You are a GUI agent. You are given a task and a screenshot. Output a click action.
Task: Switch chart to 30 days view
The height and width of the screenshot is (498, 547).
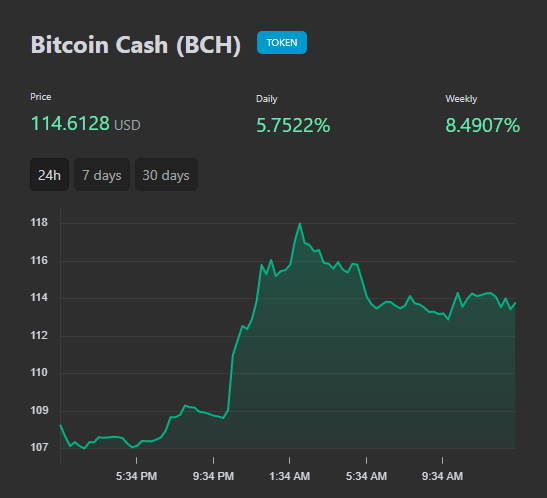(166, 175)
